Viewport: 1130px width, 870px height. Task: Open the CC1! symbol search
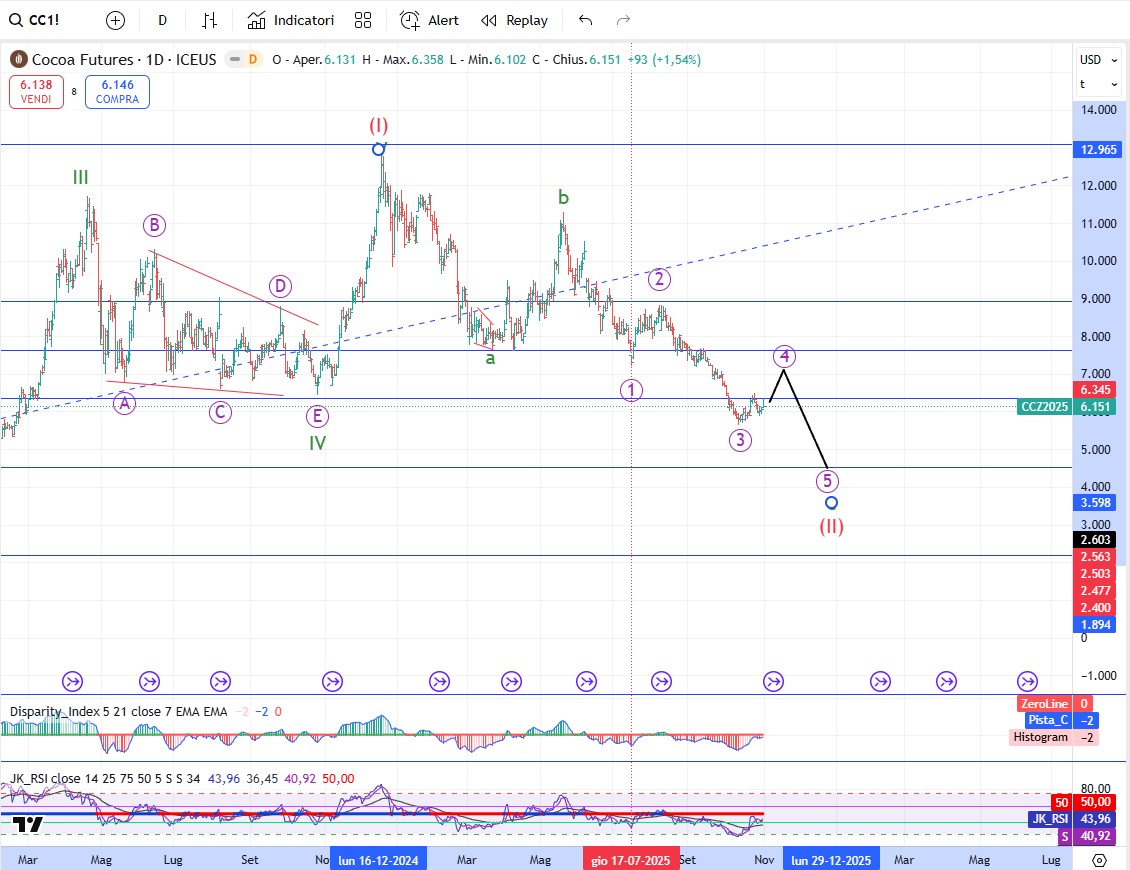click(37, 20)
